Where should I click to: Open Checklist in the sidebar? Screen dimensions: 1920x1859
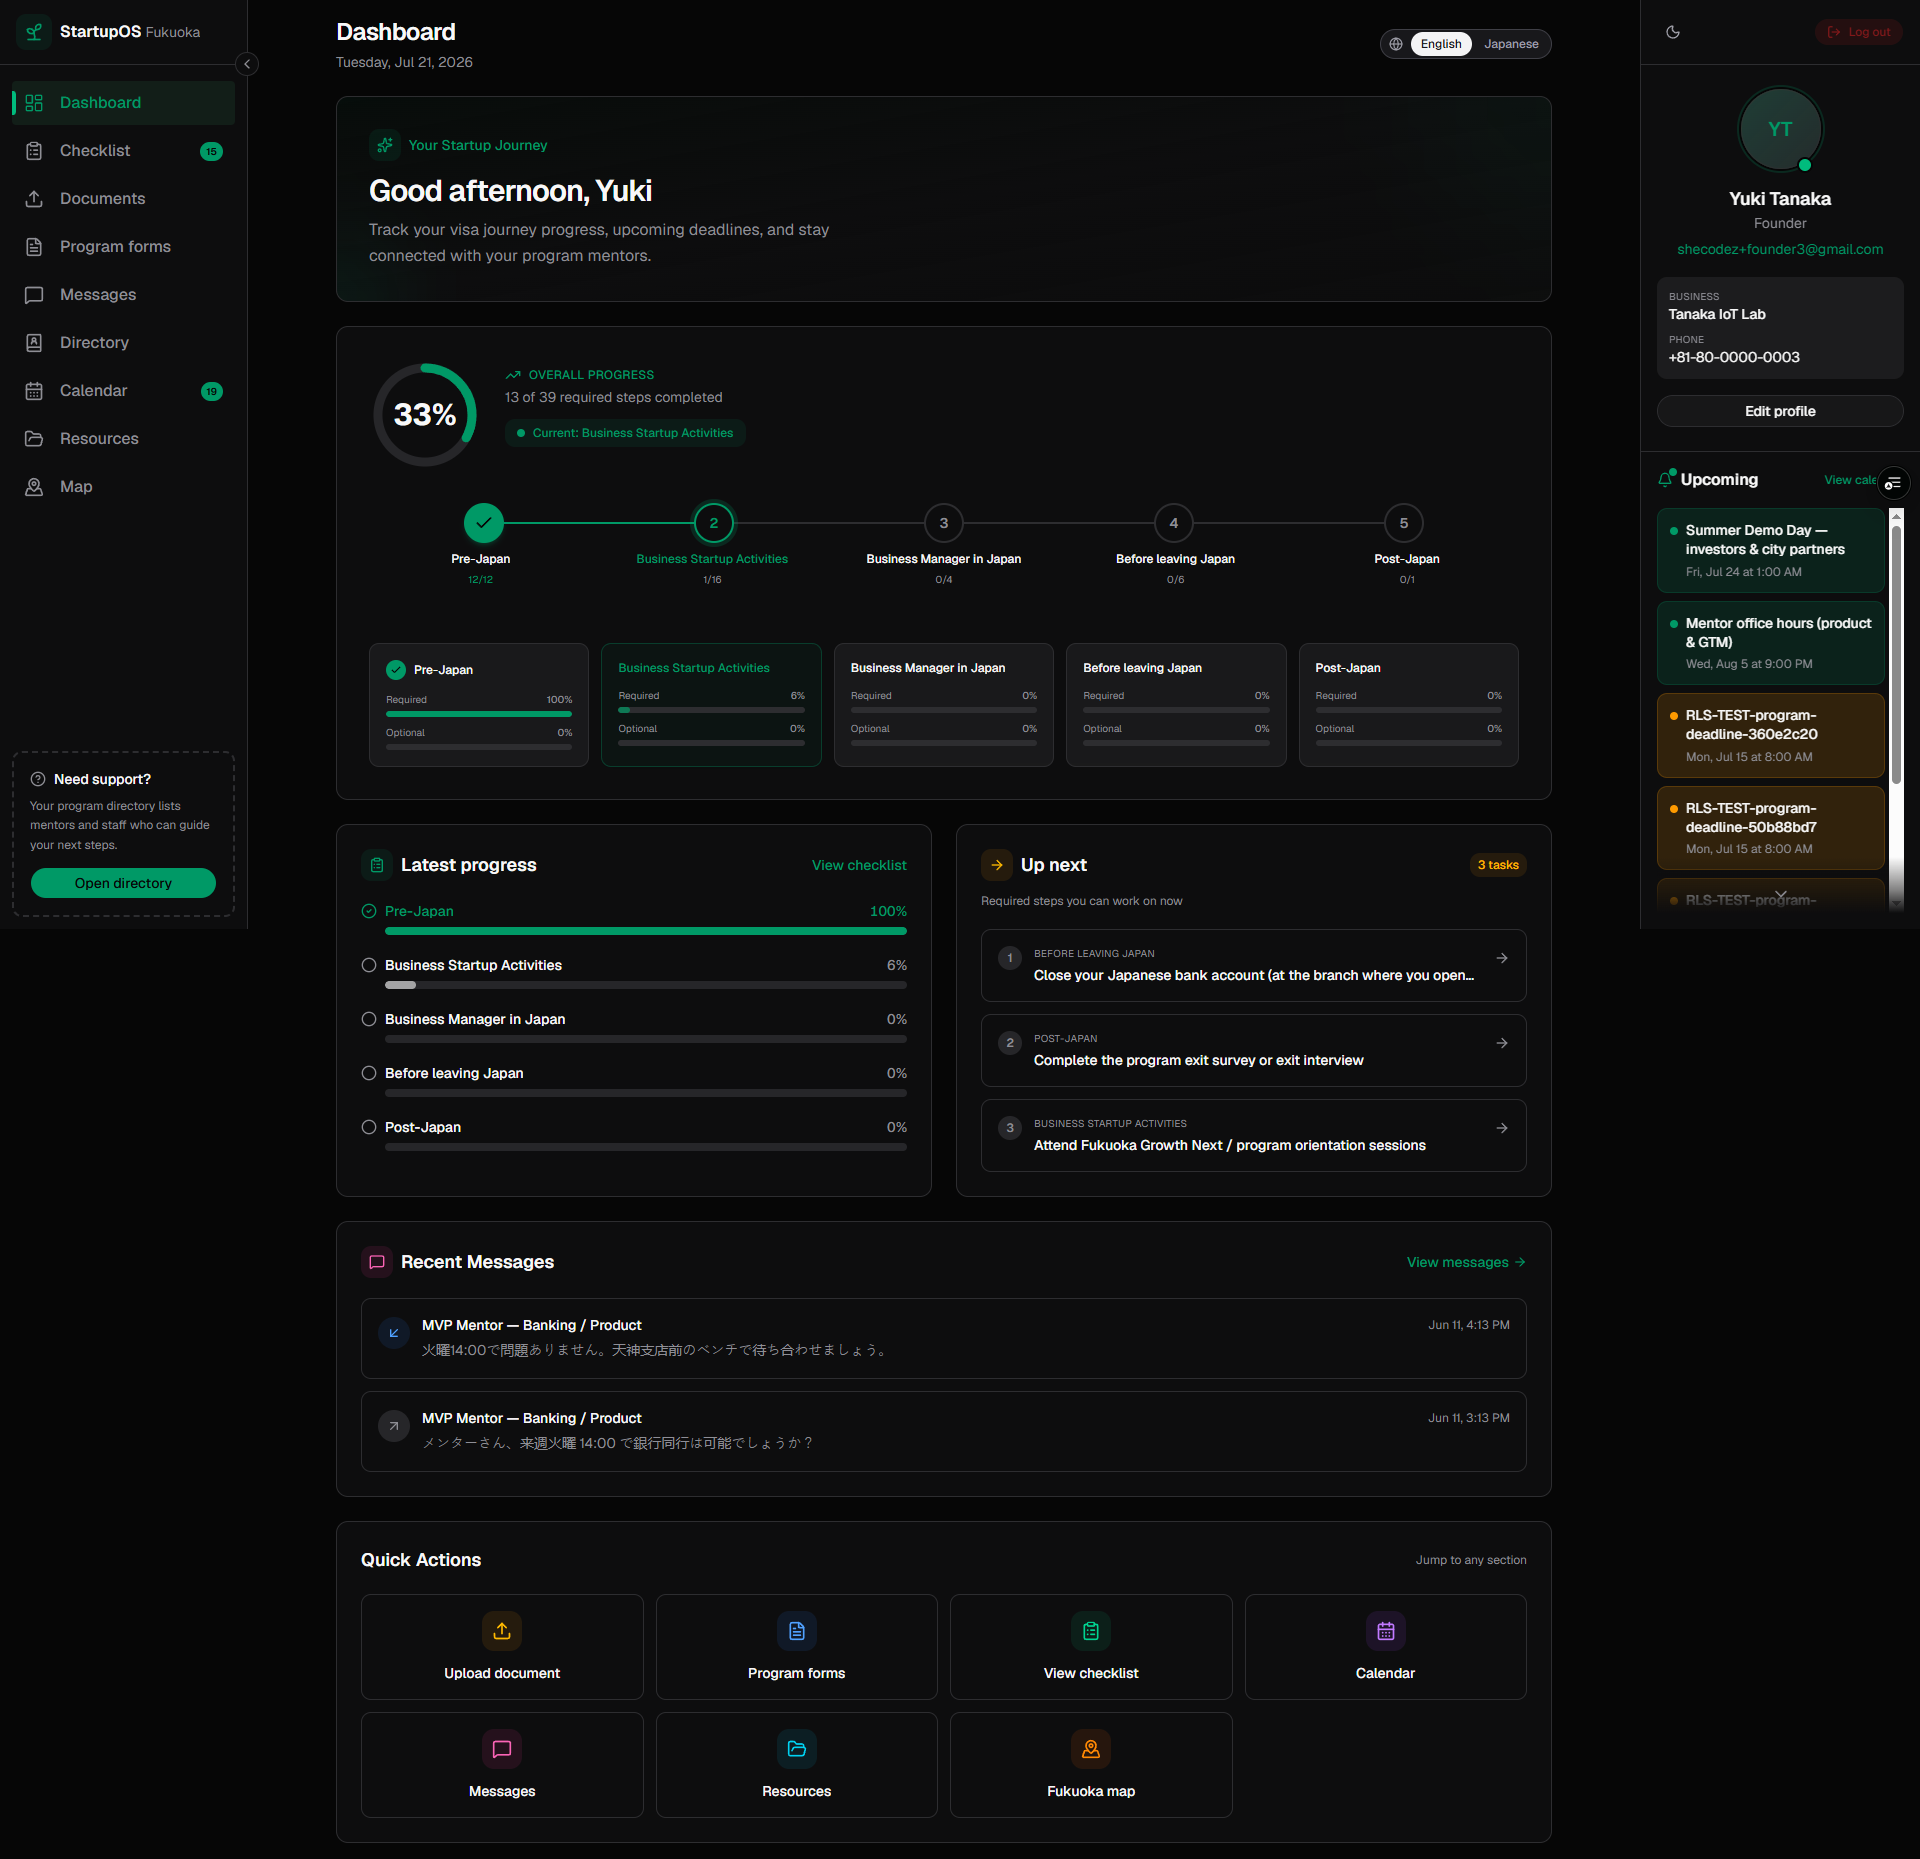coord(123,151)
